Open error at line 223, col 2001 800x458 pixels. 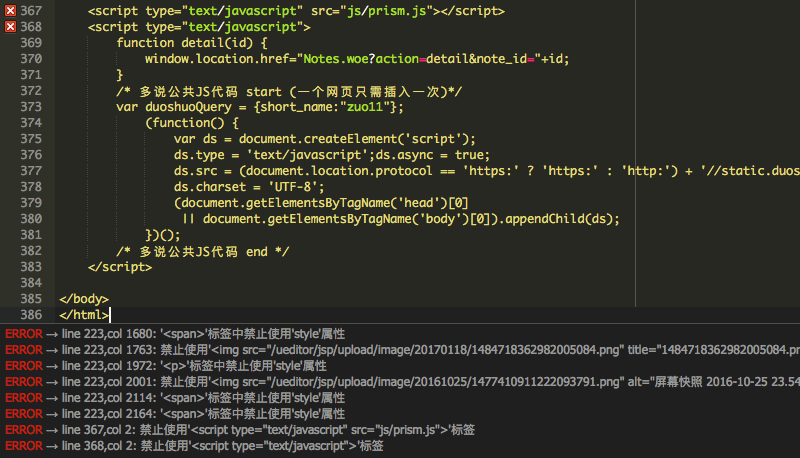tap(402, 381)
